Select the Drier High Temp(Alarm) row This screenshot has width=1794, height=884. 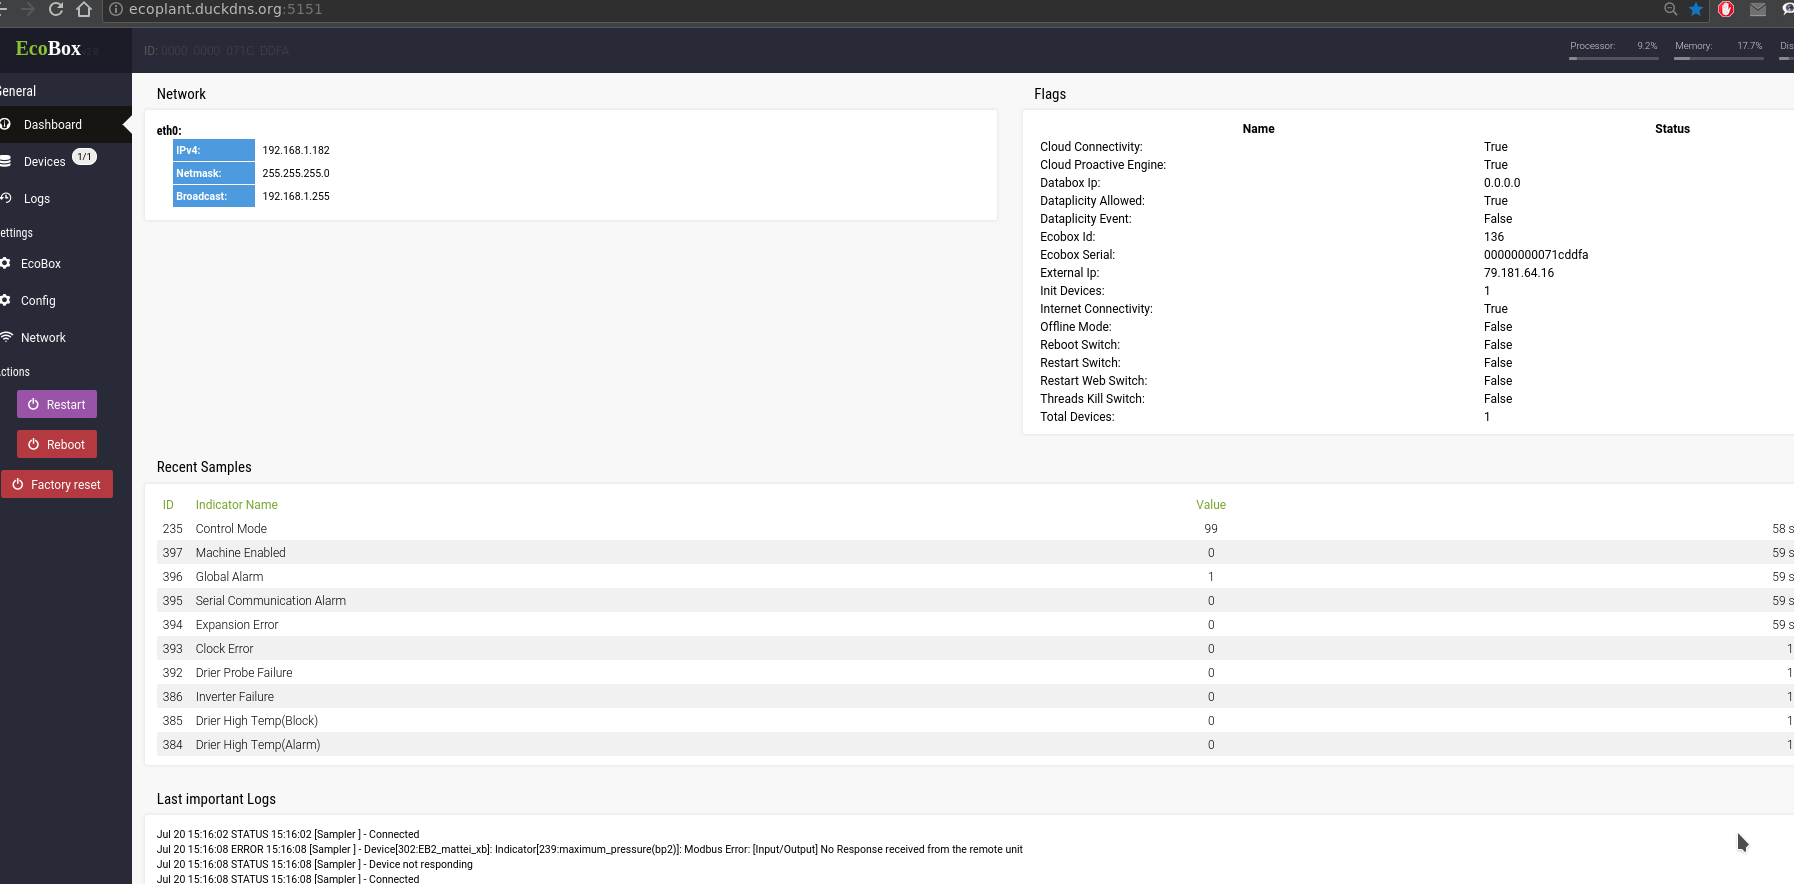pos(975,745)
